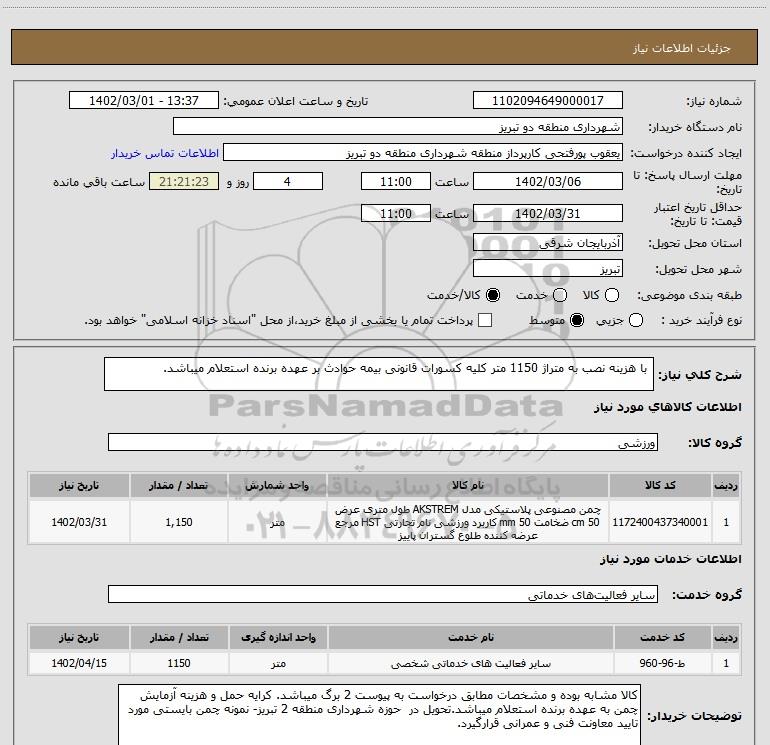
Task: Click goods code 1172400437340001
Action: [660, 522]
